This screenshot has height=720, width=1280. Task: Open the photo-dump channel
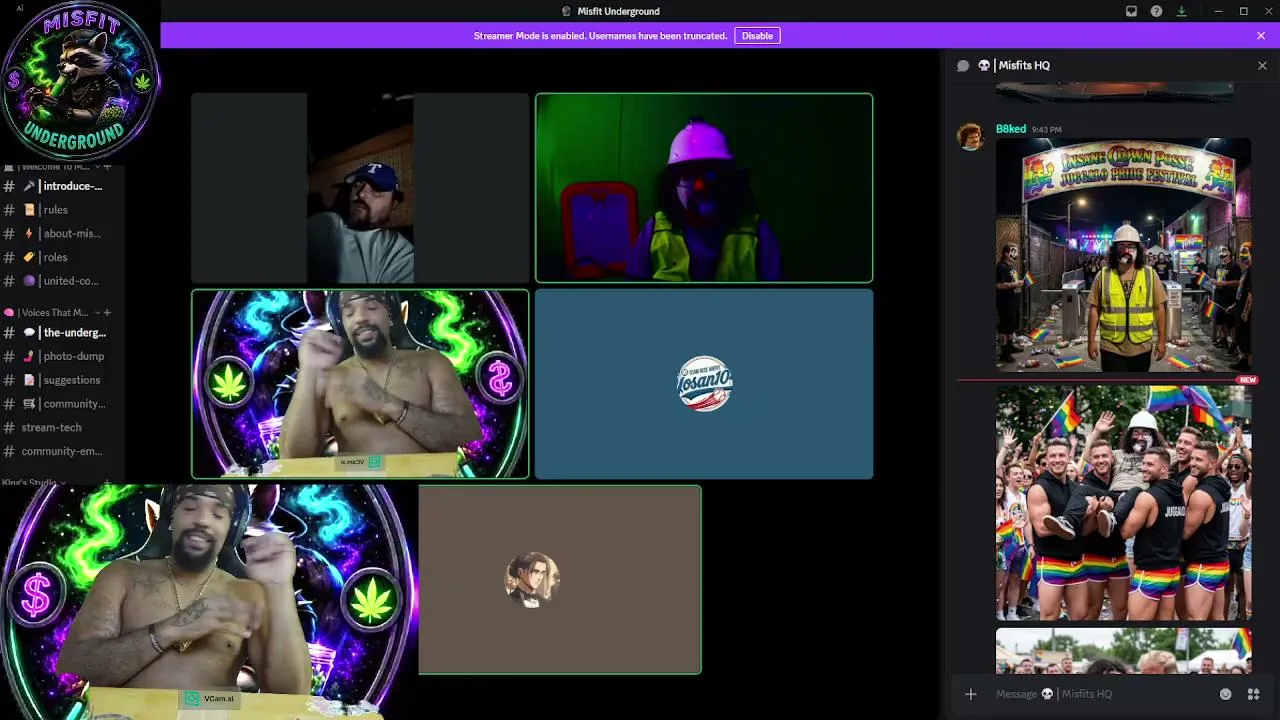pos(62,356)
